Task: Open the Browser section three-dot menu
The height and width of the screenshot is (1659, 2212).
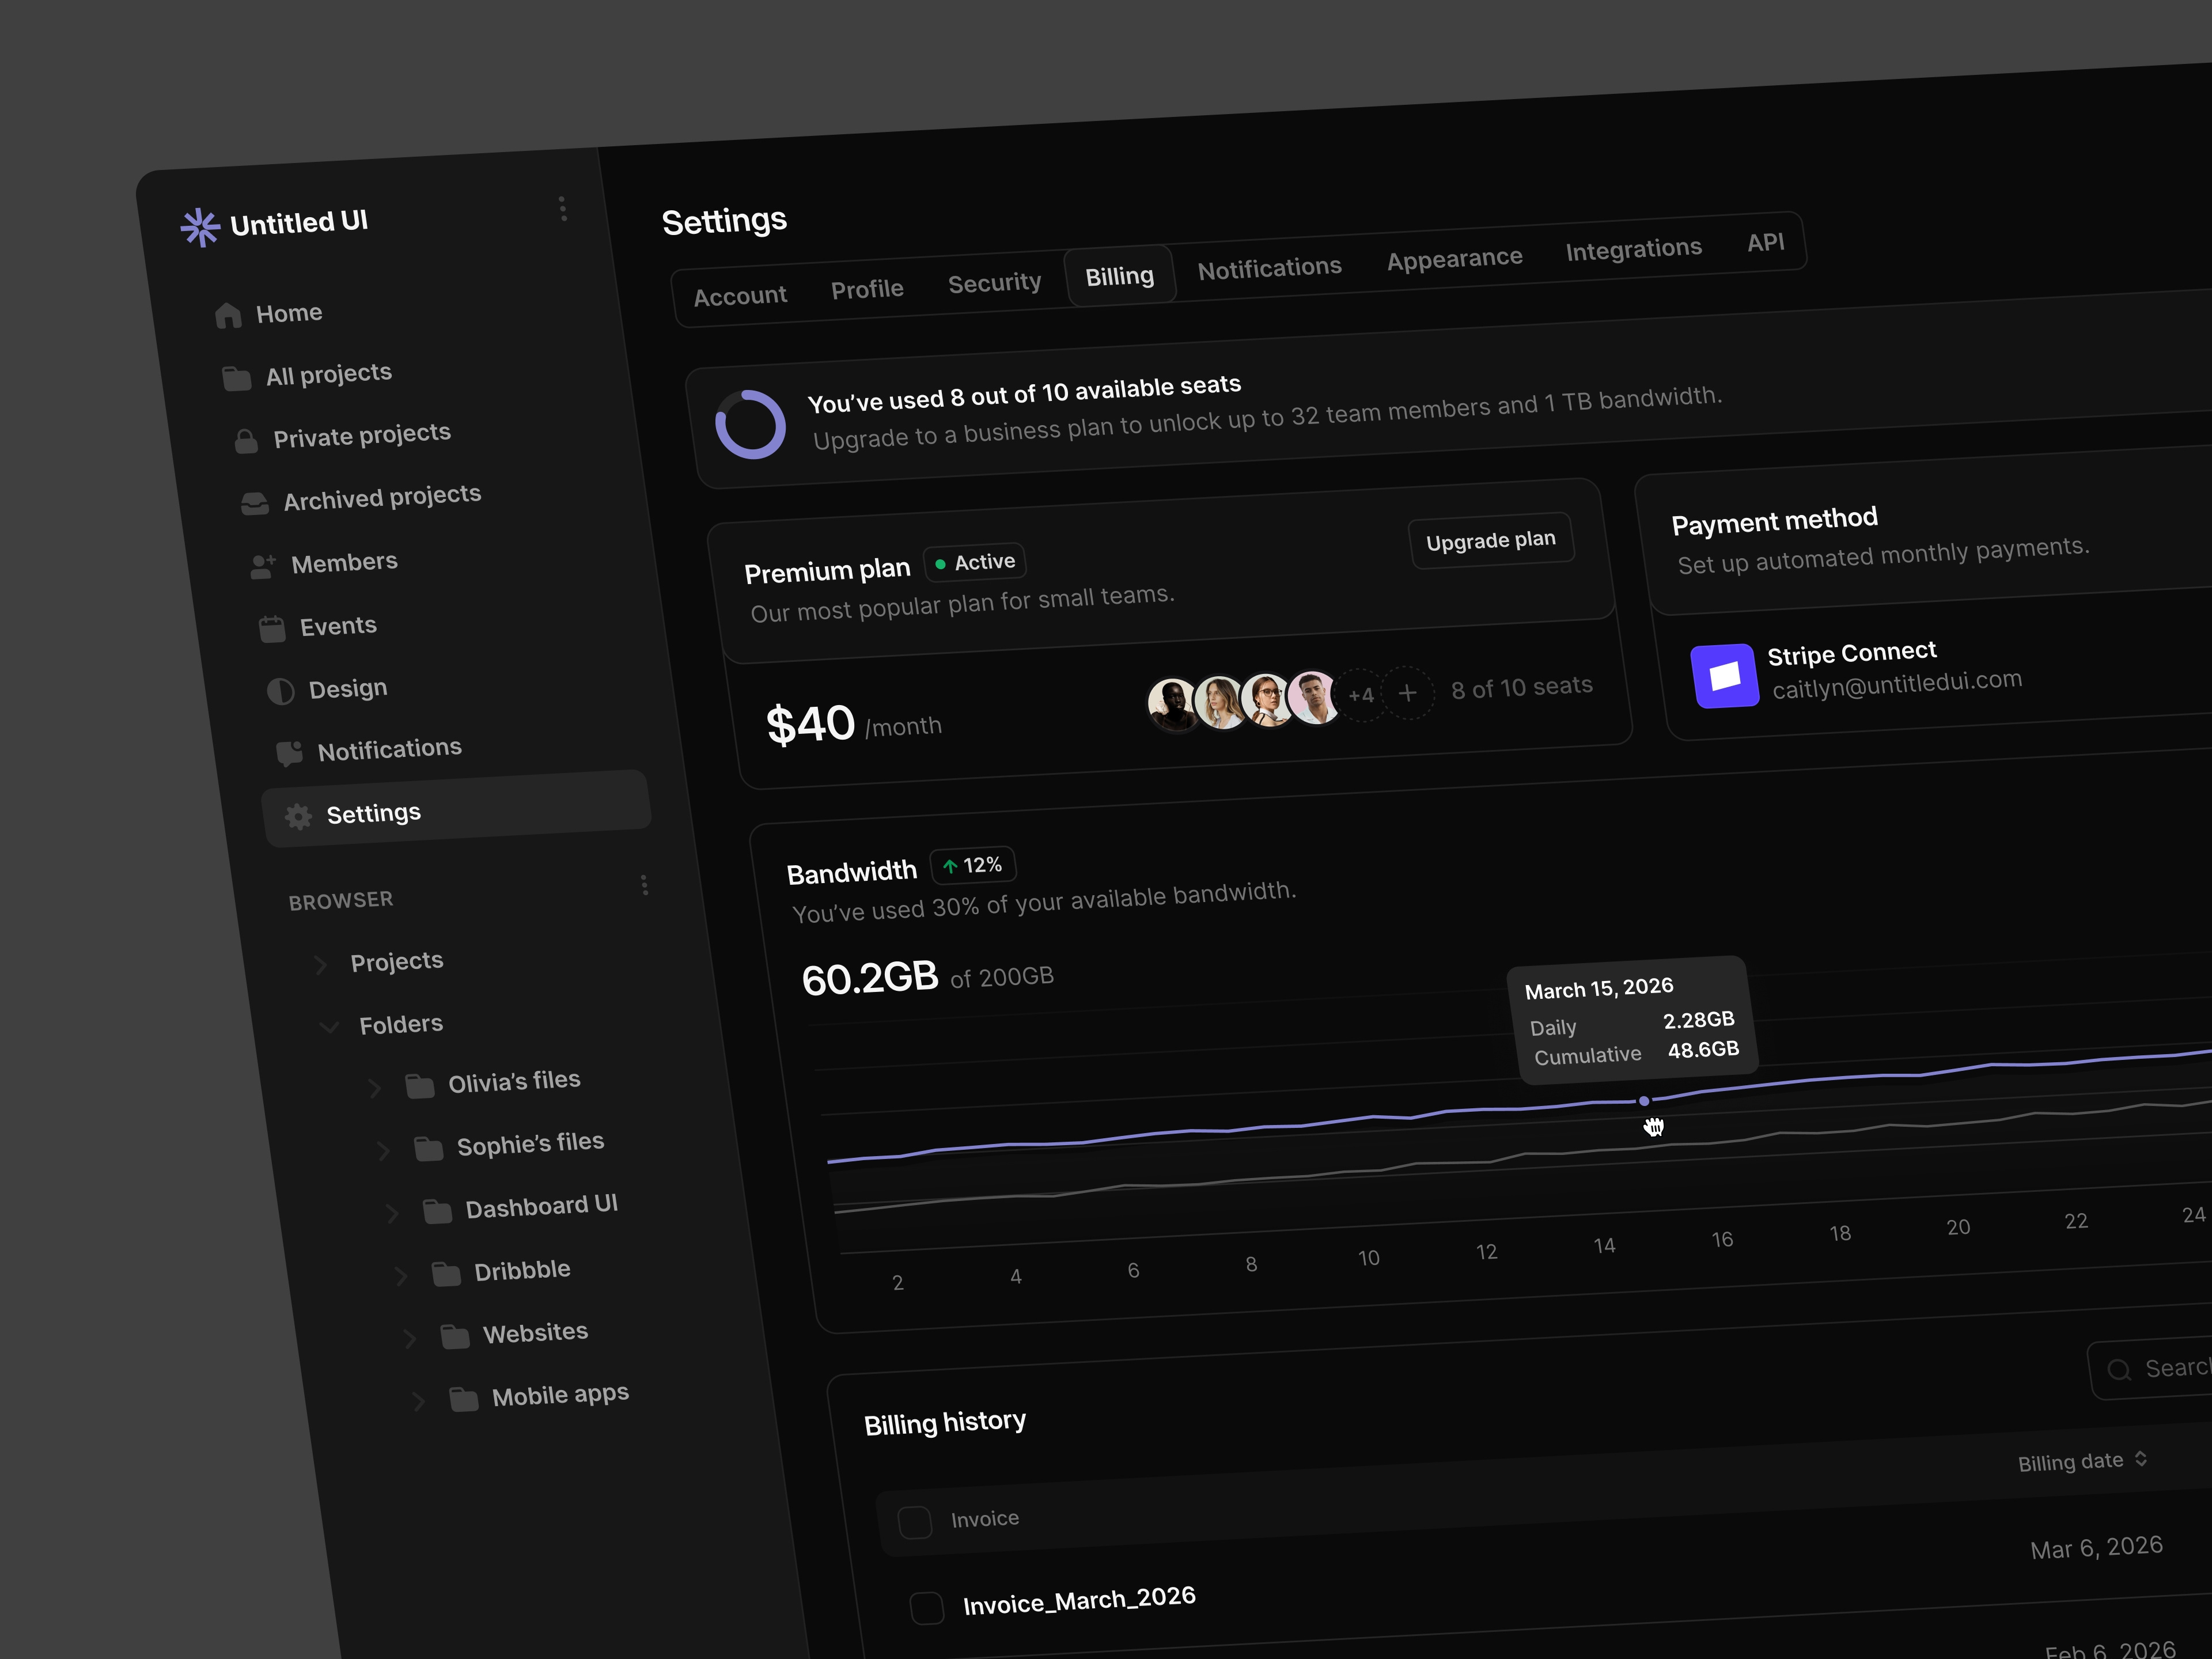Action: pos(644,885)
